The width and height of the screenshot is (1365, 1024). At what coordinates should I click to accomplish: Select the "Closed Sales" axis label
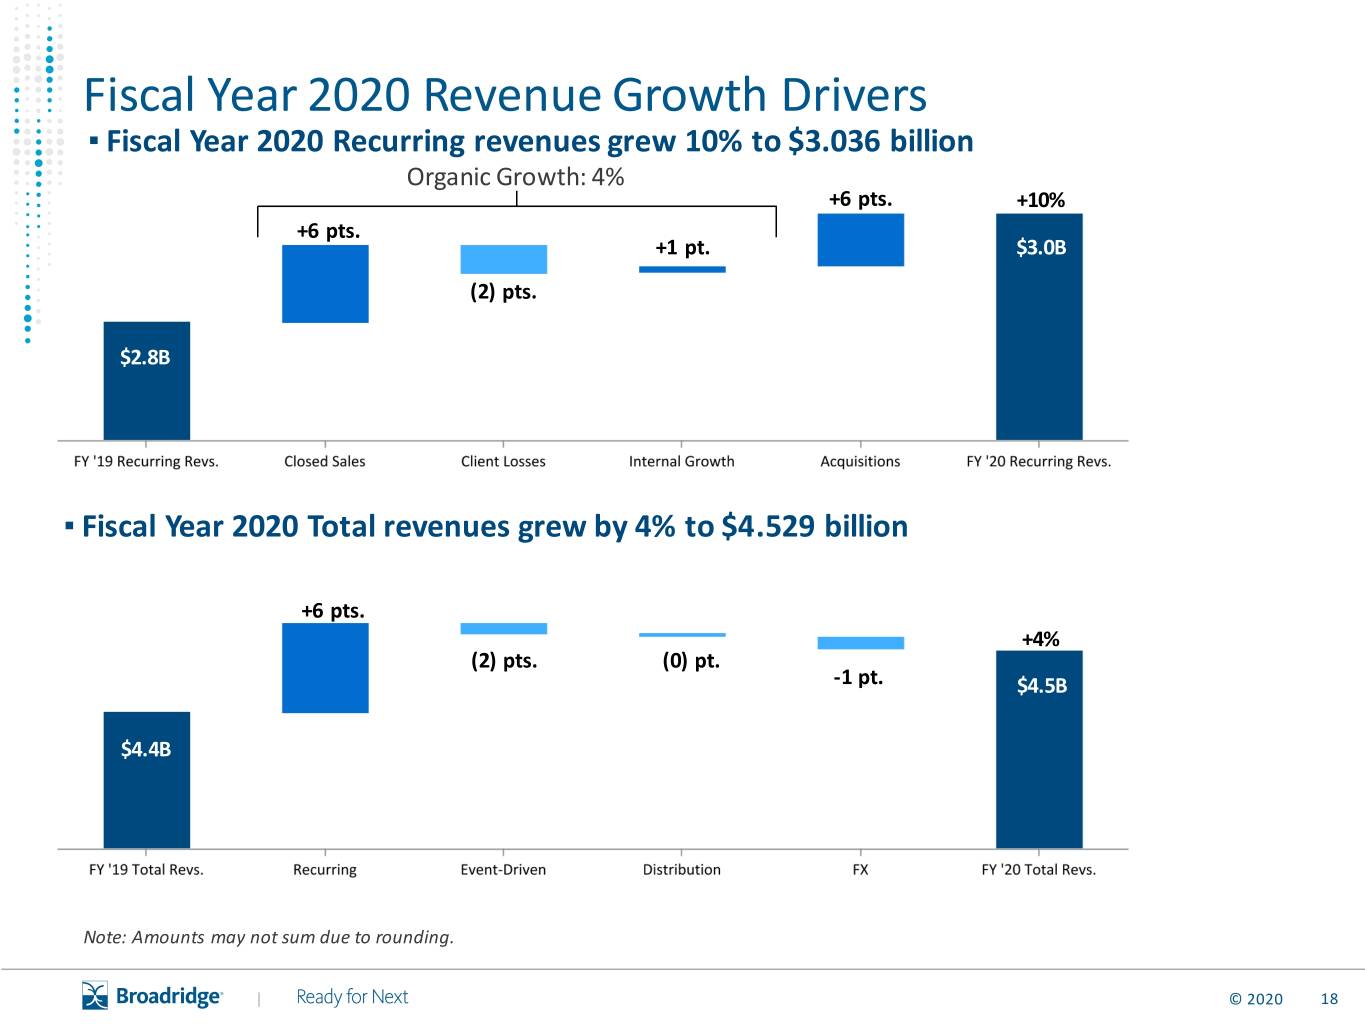tap(325, 461)
